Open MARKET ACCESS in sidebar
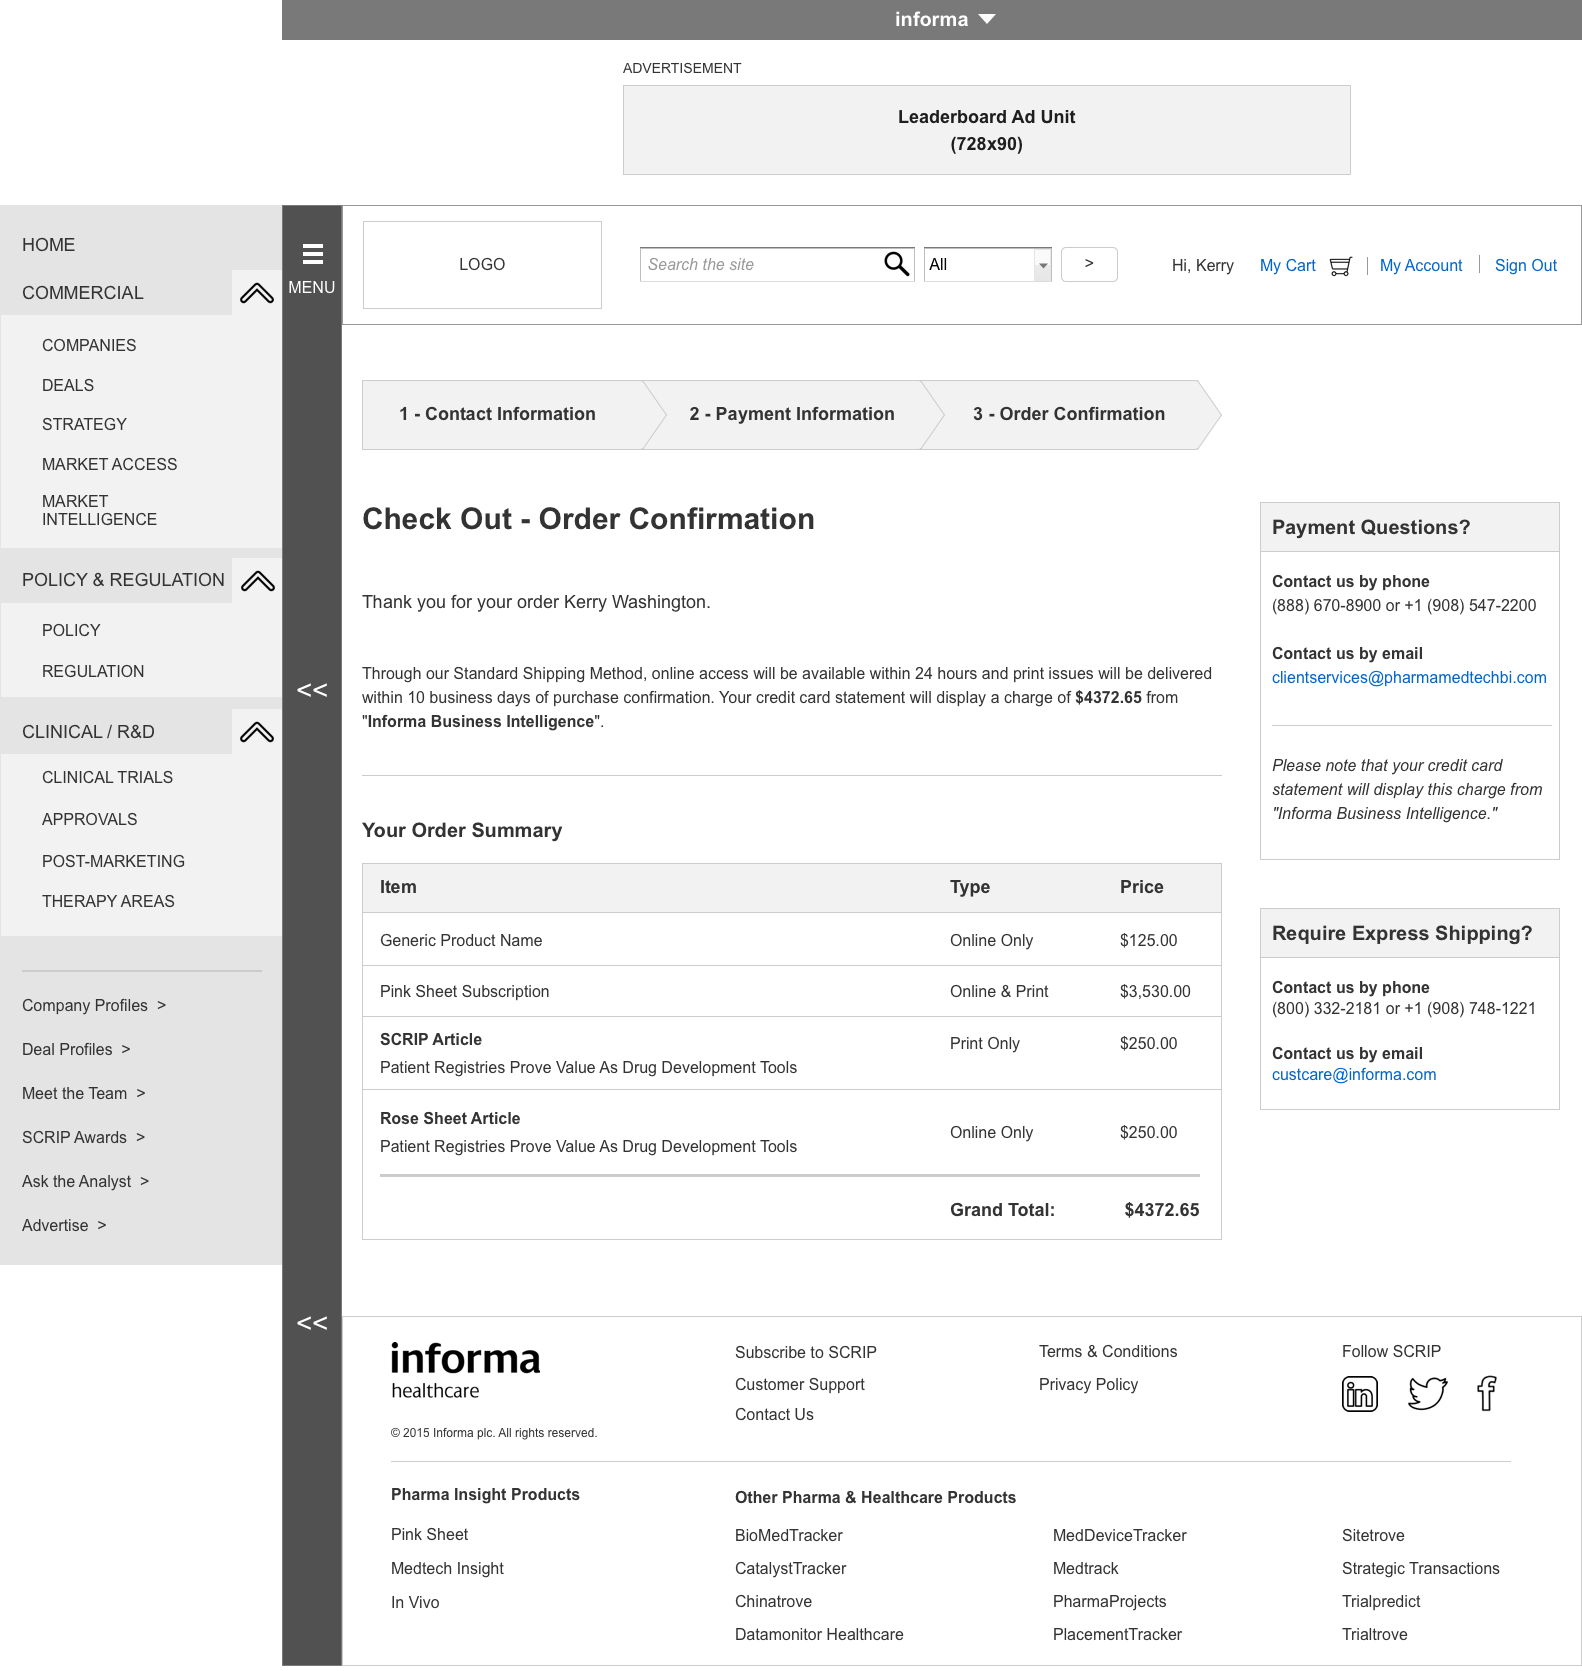1582x1671 pixels. (109, 464)
